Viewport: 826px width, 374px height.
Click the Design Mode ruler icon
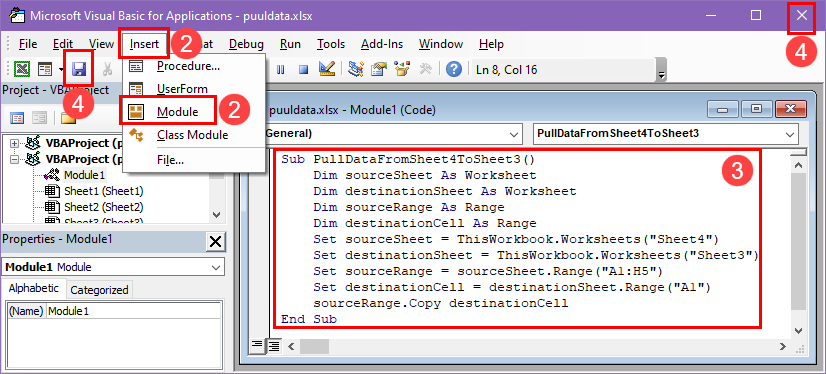click(327, 69)
